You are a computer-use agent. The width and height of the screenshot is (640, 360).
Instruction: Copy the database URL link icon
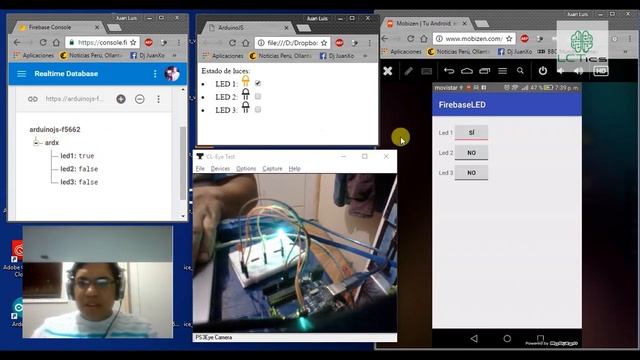coord(33,99)
